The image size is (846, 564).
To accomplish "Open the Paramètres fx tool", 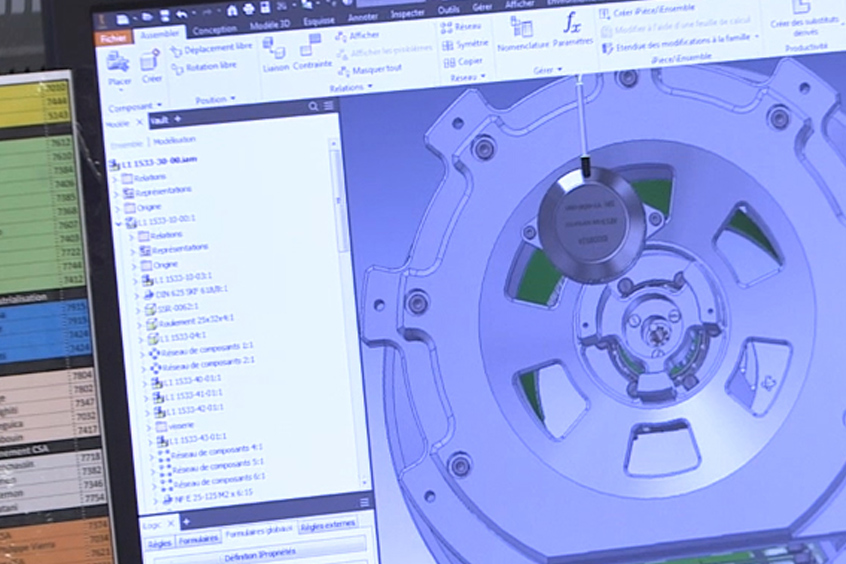I will pos(572,28).
